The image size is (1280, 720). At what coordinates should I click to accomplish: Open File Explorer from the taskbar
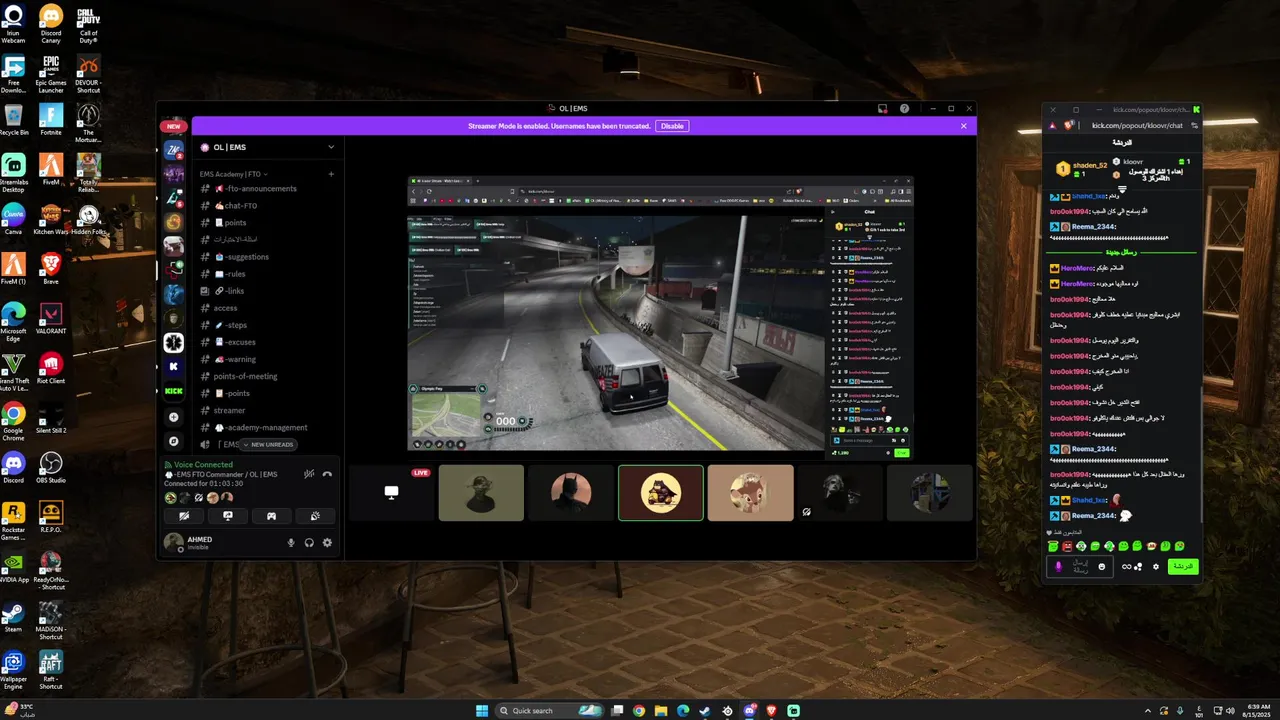click(661, 710)
